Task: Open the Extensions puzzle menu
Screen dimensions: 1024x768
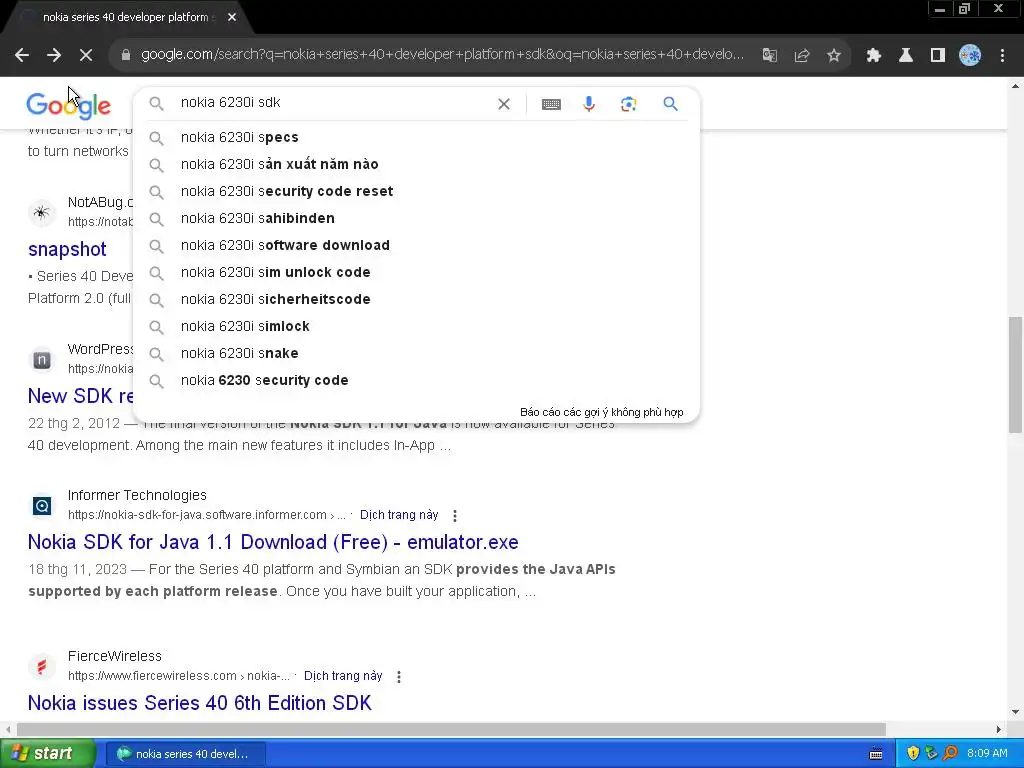Action: (873, 56)
